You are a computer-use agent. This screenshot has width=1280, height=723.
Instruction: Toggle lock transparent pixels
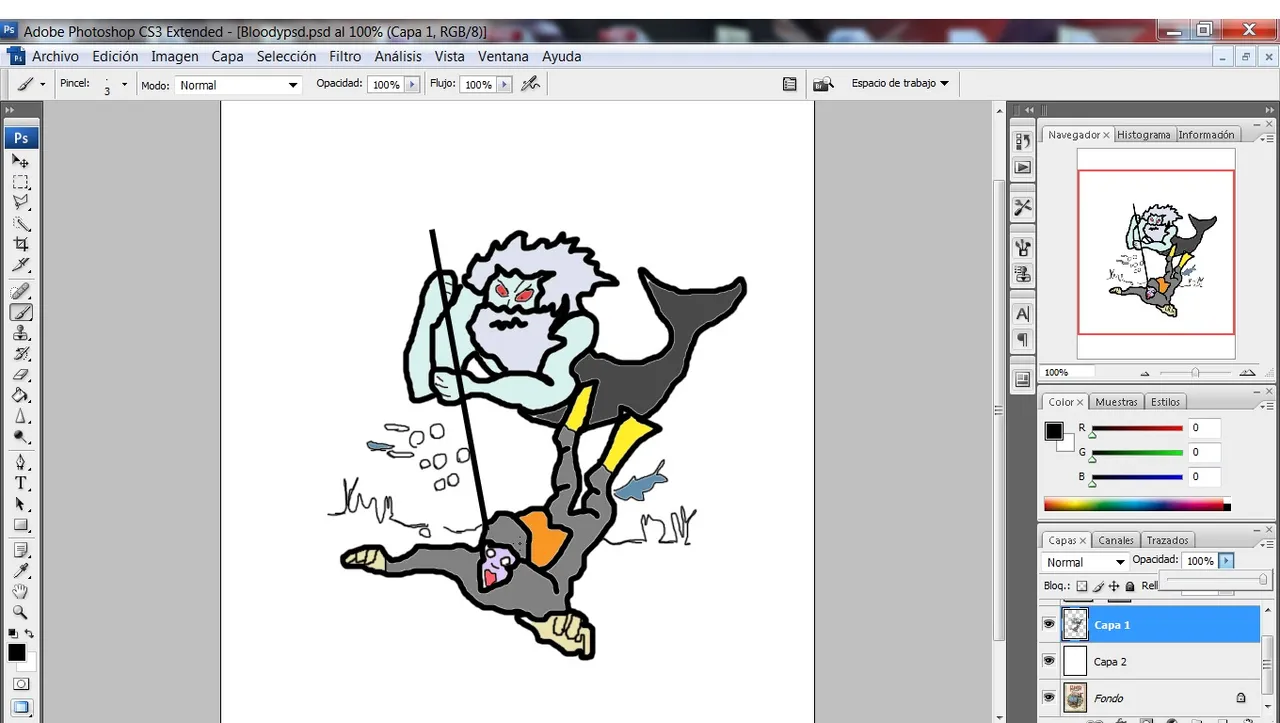pos(1082,586)
